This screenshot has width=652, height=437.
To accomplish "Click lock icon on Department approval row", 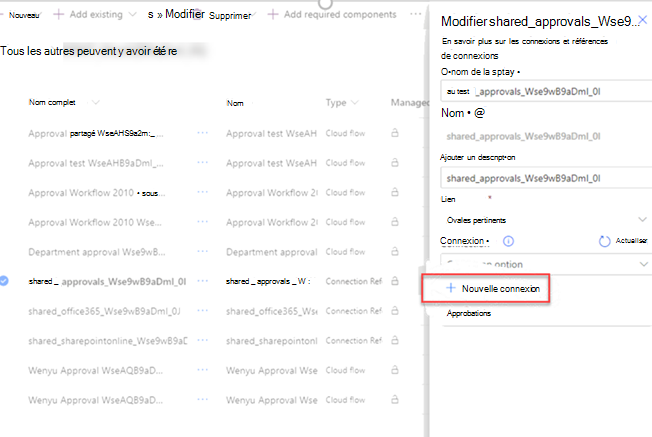I will [395, 252].
